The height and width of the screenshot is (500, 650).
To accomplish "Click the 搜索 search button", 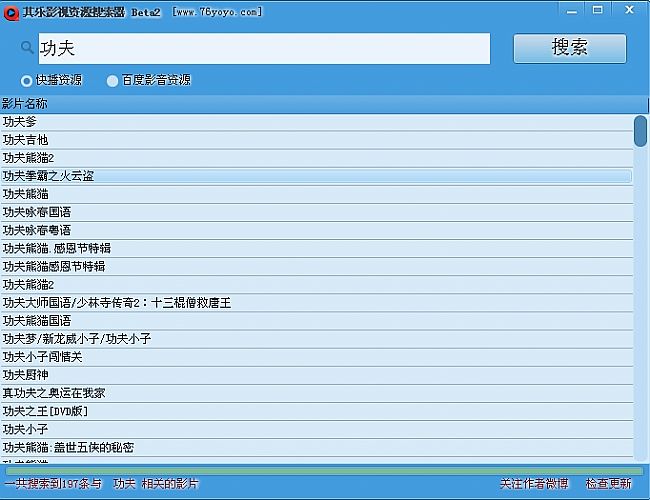I will click(x=570, y=48).
